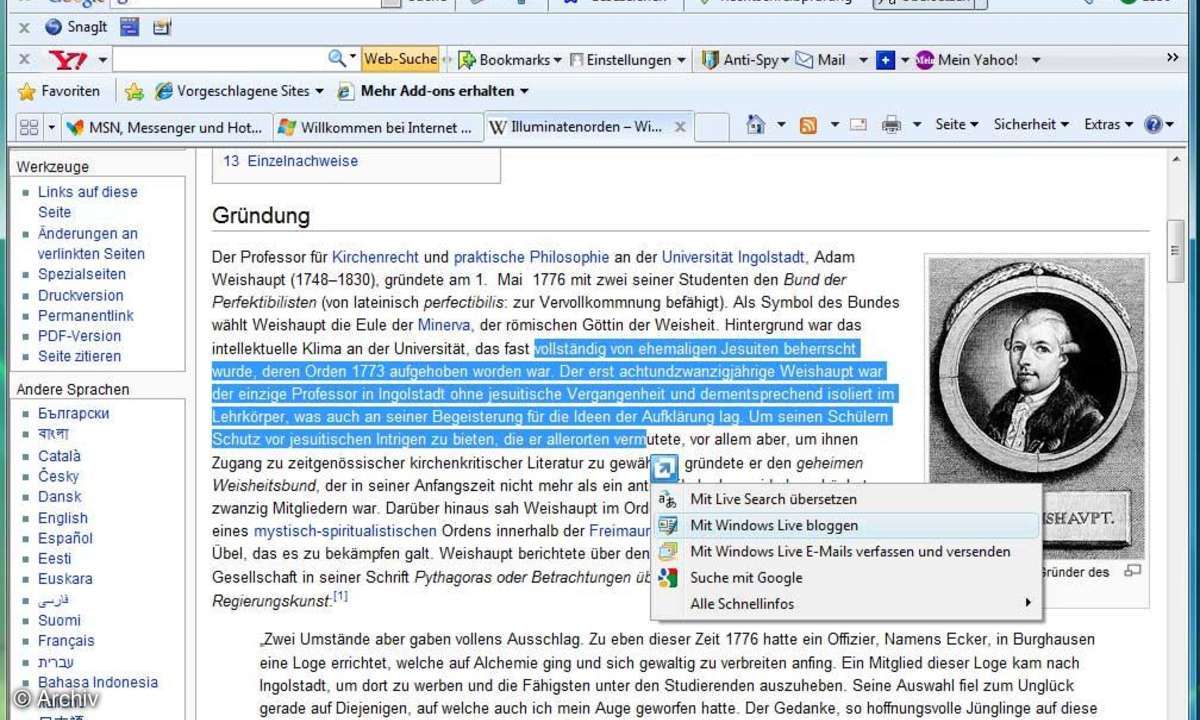Expand the arrow next to Yahoo Mail
The height and width of the screenshot is (720, 1200).
pyautogui.click(x=864, y=60)
